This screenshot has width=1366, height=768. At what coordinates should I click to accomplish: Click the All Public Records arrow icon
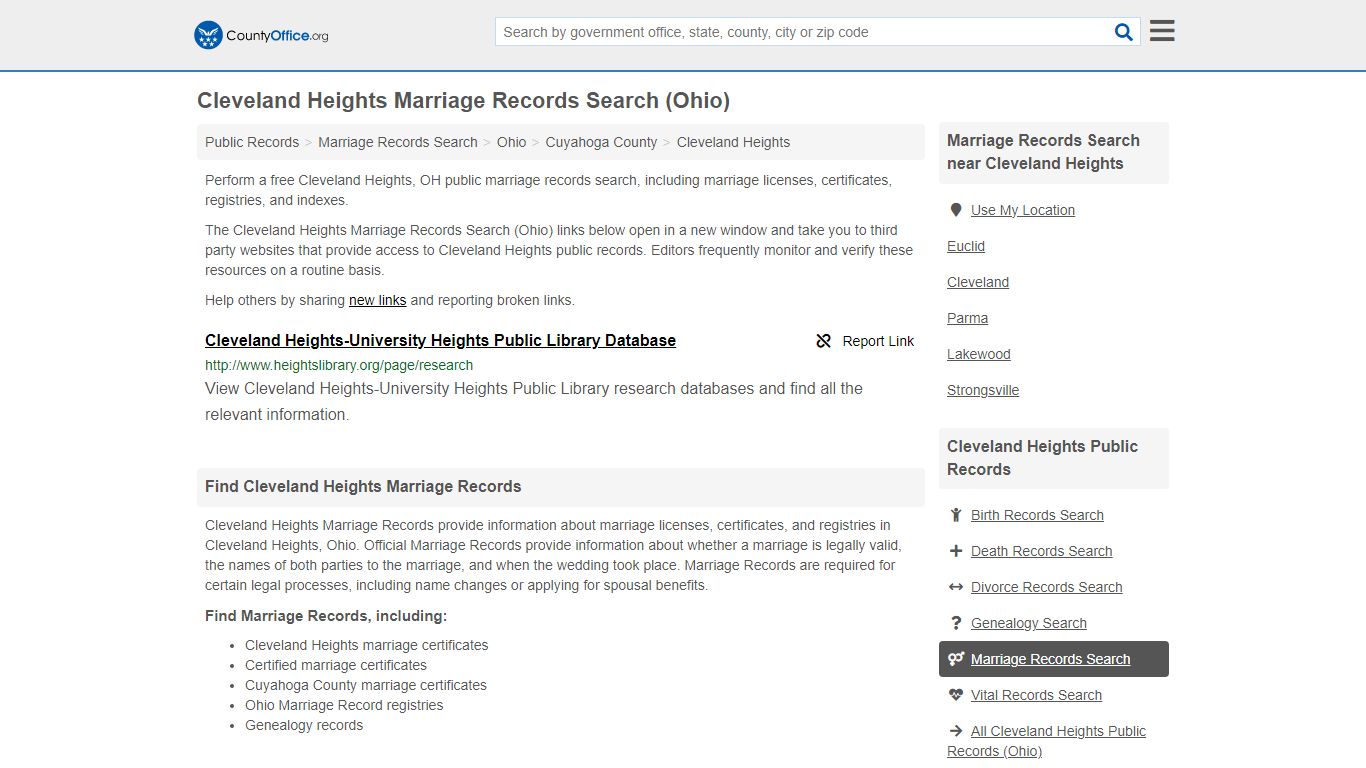[956, 731]
